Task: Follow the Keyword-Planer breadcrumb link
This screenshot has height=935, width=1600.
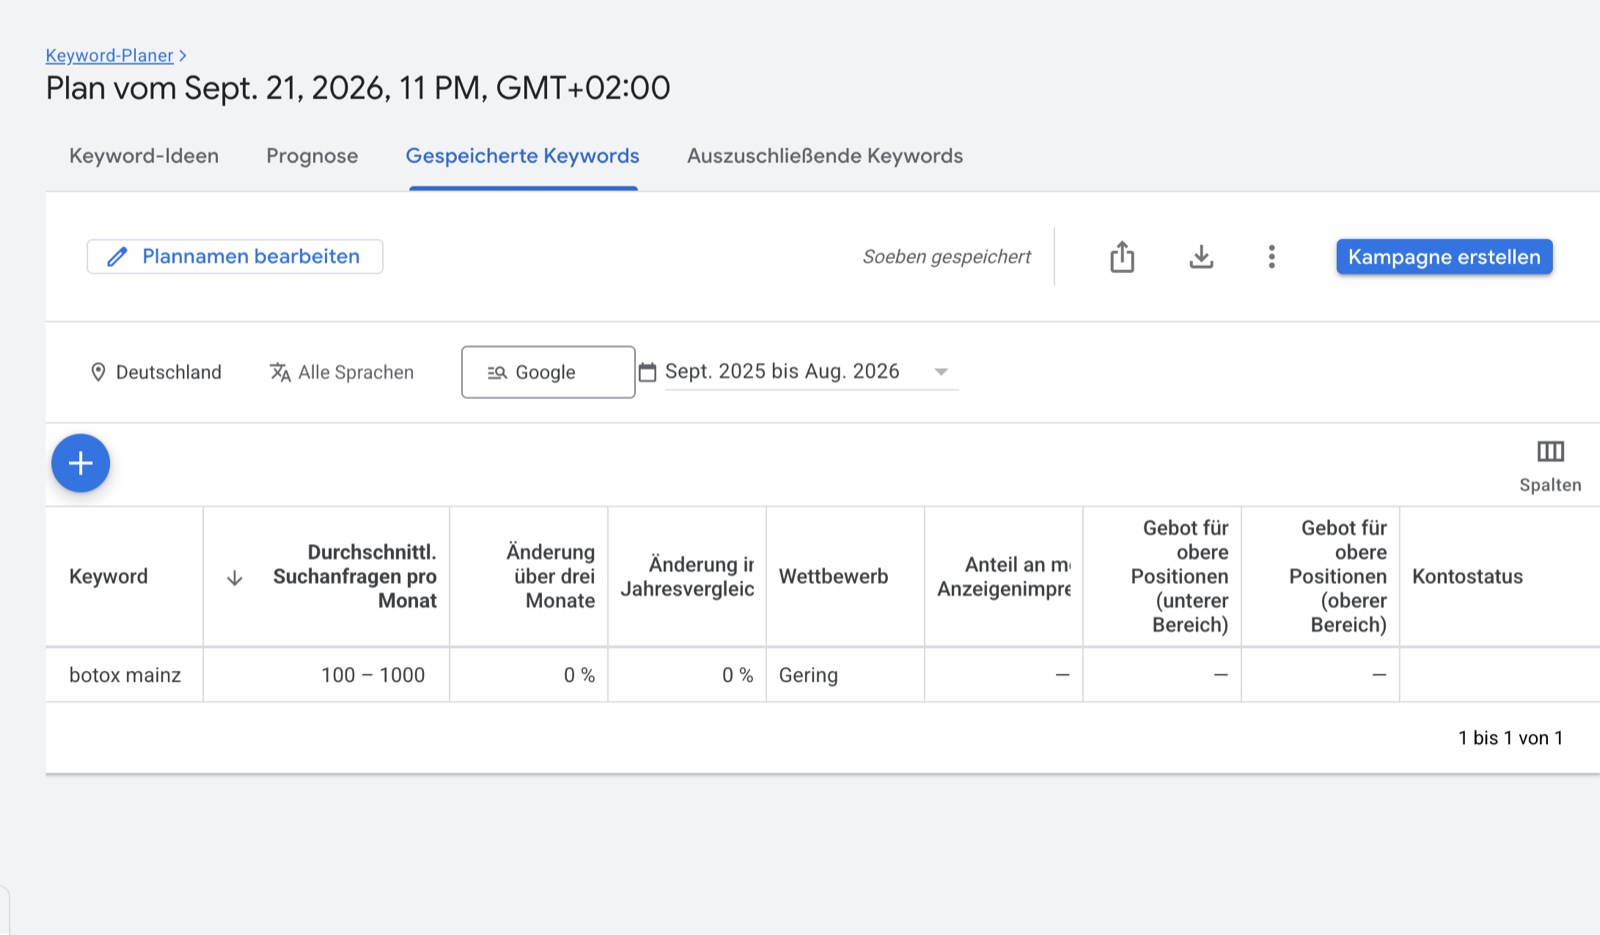Action: click(x=110, y=56)
